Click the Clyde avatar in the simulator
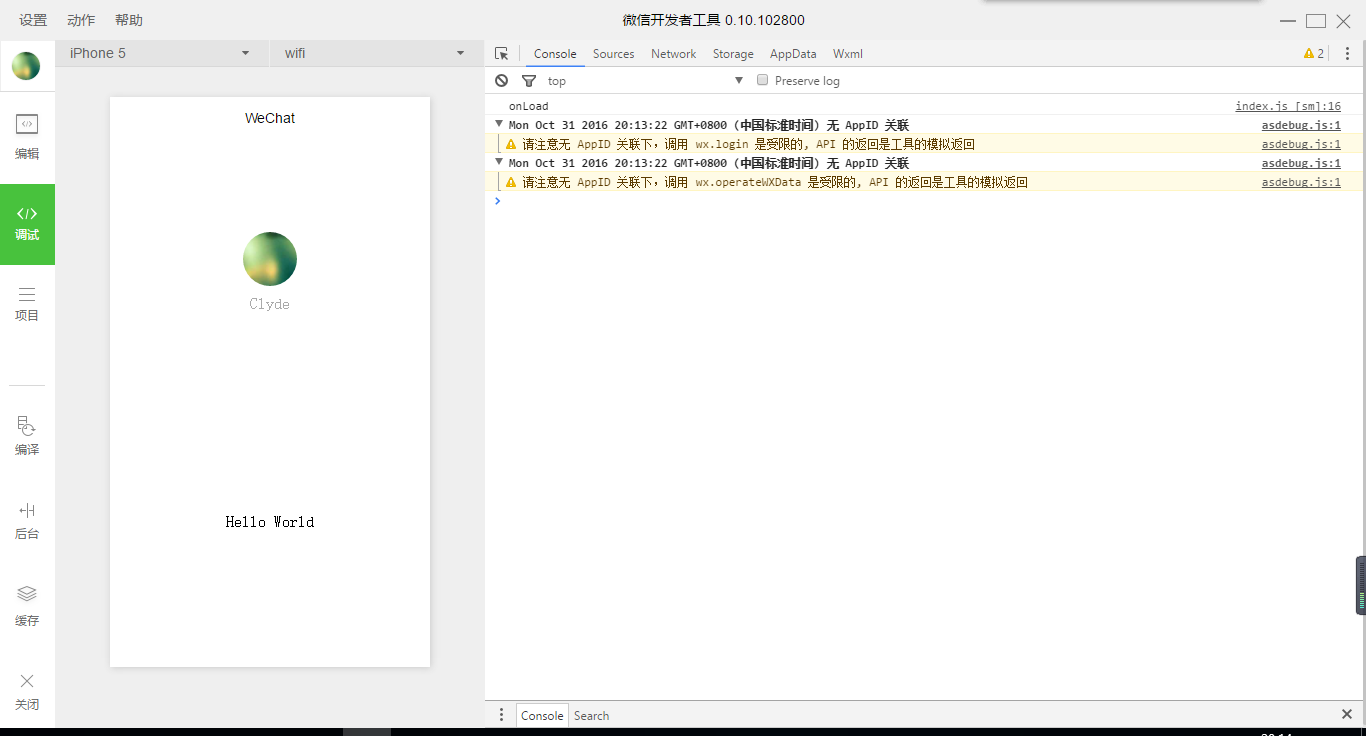This screenshot has width=1366, height=736. (270, 259)
